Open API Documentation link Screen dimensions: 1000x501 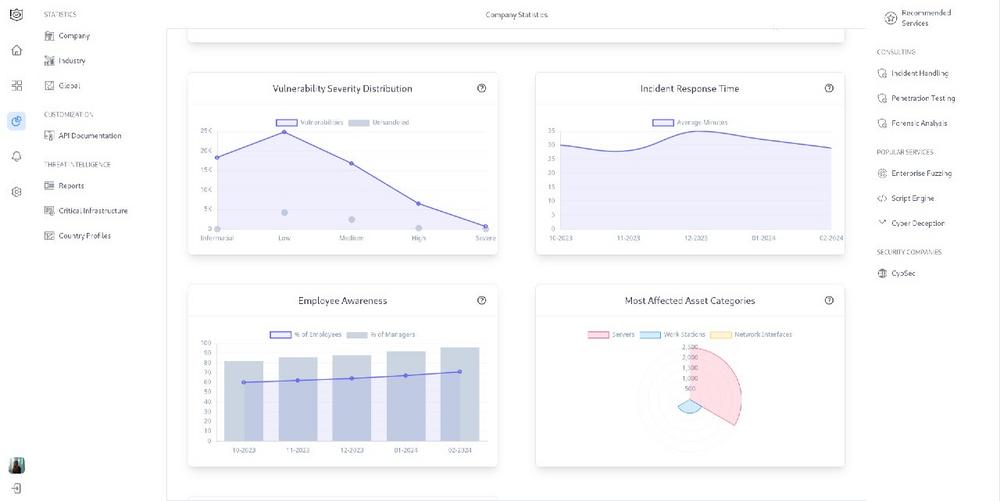point(89,136)
